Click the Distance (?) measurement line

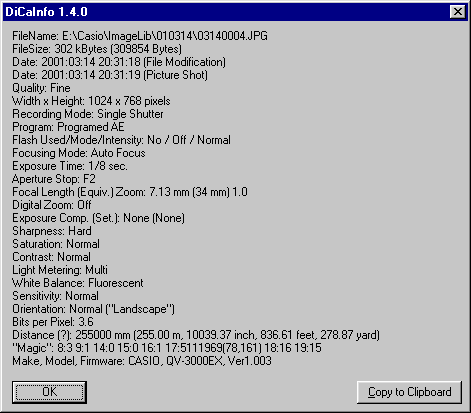[x=196, y=335]
